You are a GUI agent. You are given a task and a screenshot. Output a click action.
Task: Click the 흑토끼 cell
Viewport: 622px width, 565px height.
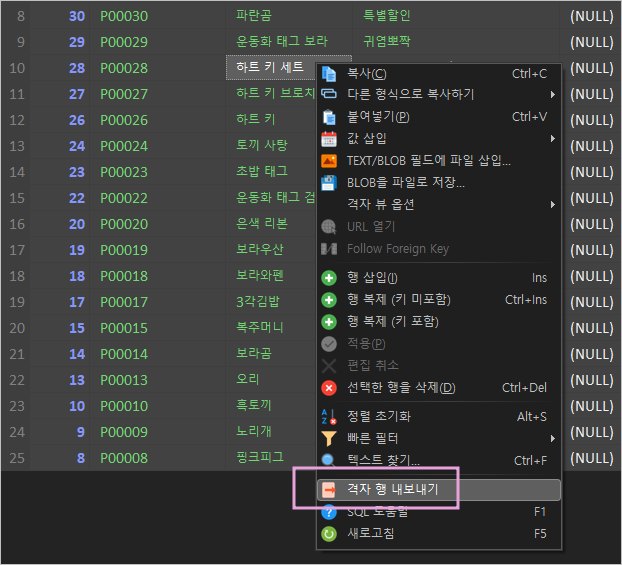271,406
